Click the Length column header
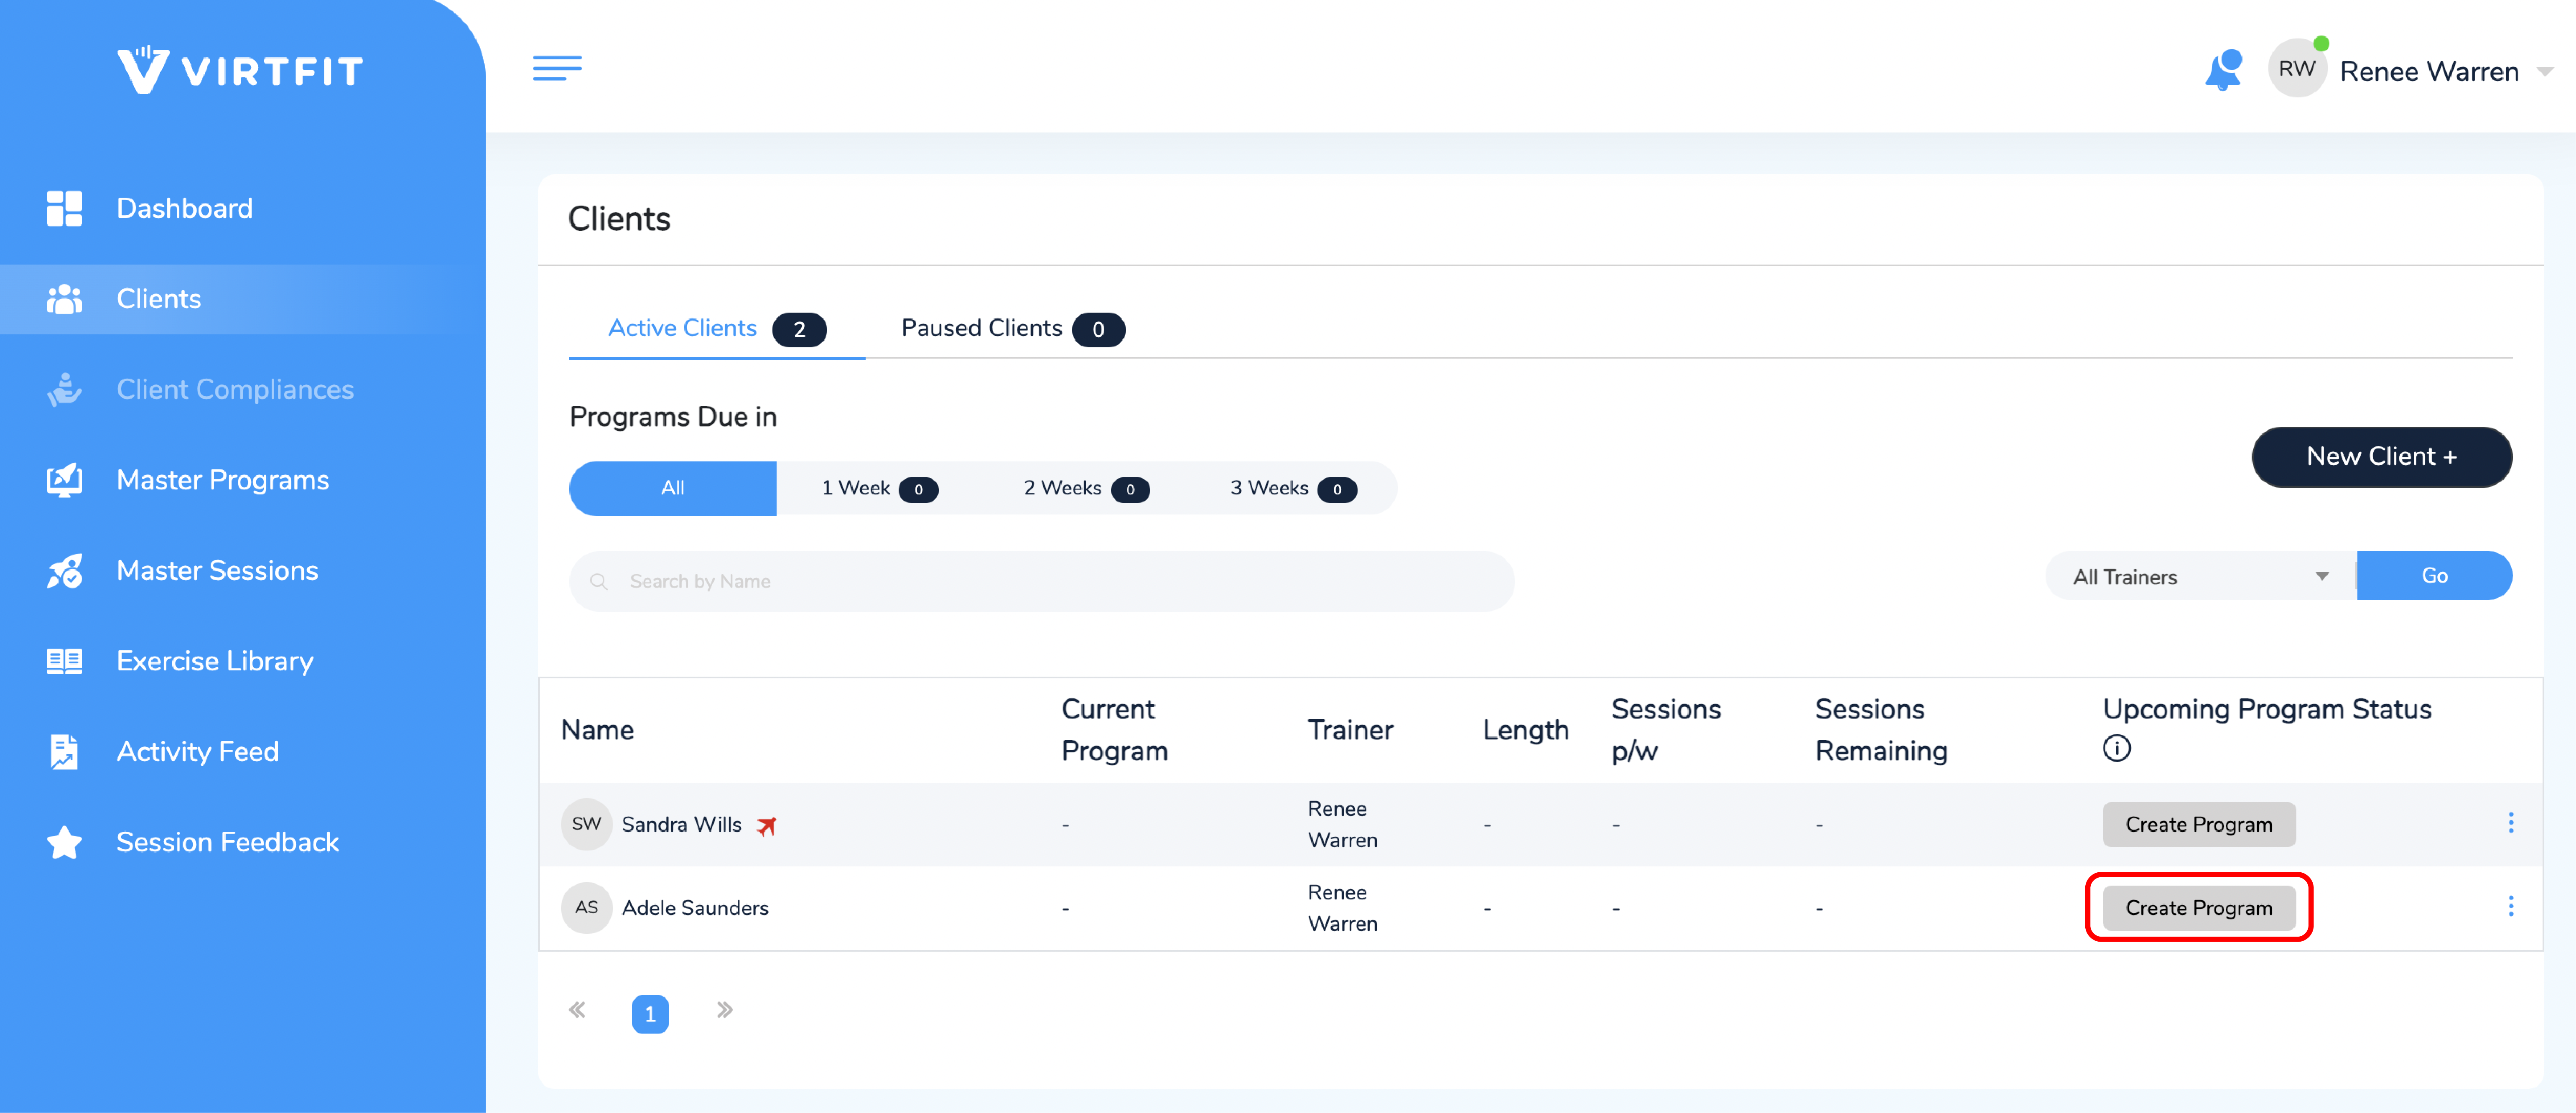2576x1113 pixels. click(1525, 731)
